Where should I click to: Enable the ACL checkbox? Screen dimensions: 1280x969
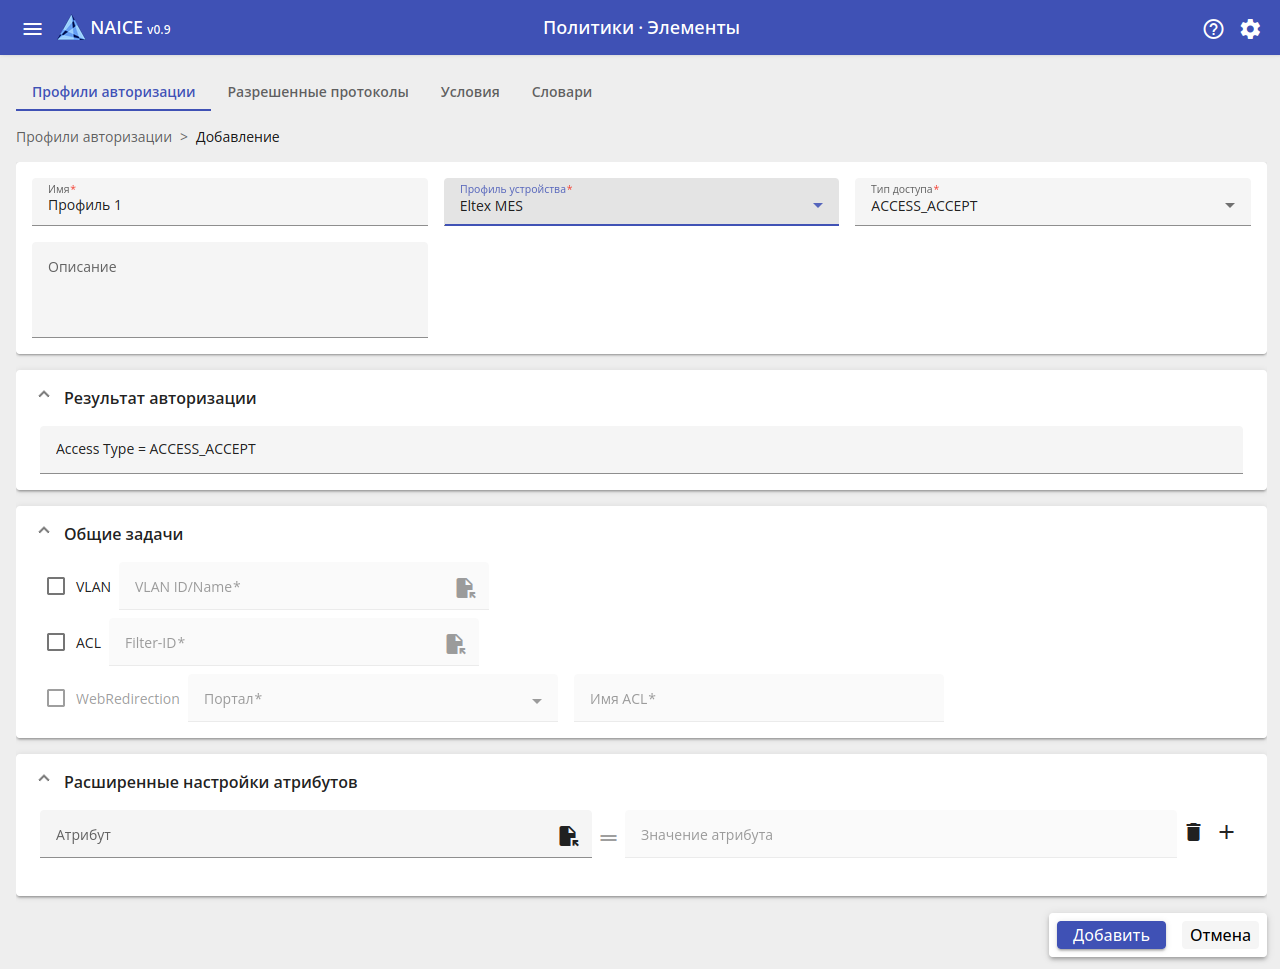click(x=56, y=642)
